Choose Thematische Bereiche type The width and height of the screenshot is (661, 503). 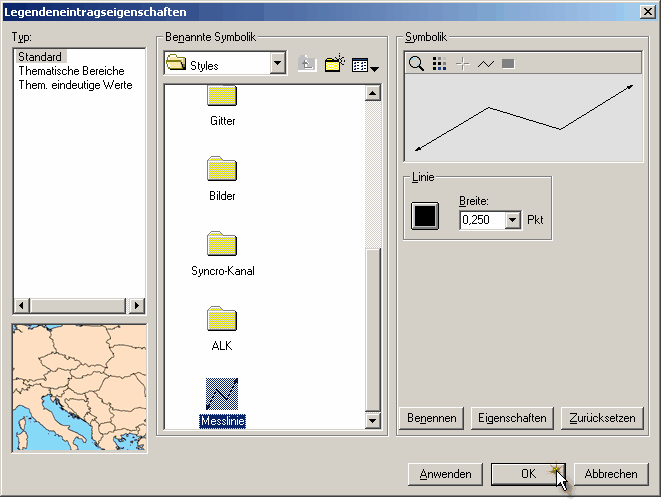coord(71,71)
